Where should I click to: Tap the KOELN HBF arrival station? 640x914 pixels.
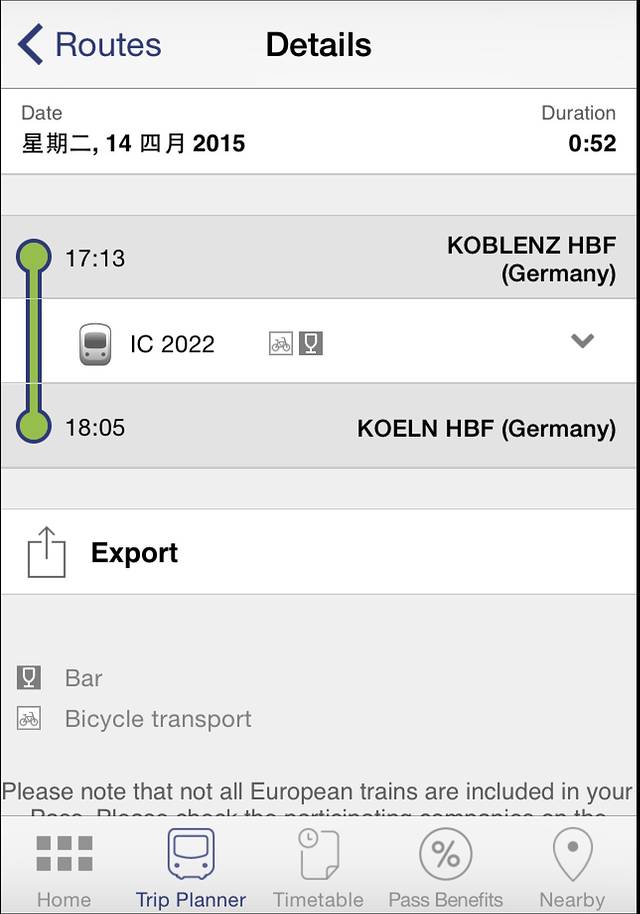coord(486,429)
